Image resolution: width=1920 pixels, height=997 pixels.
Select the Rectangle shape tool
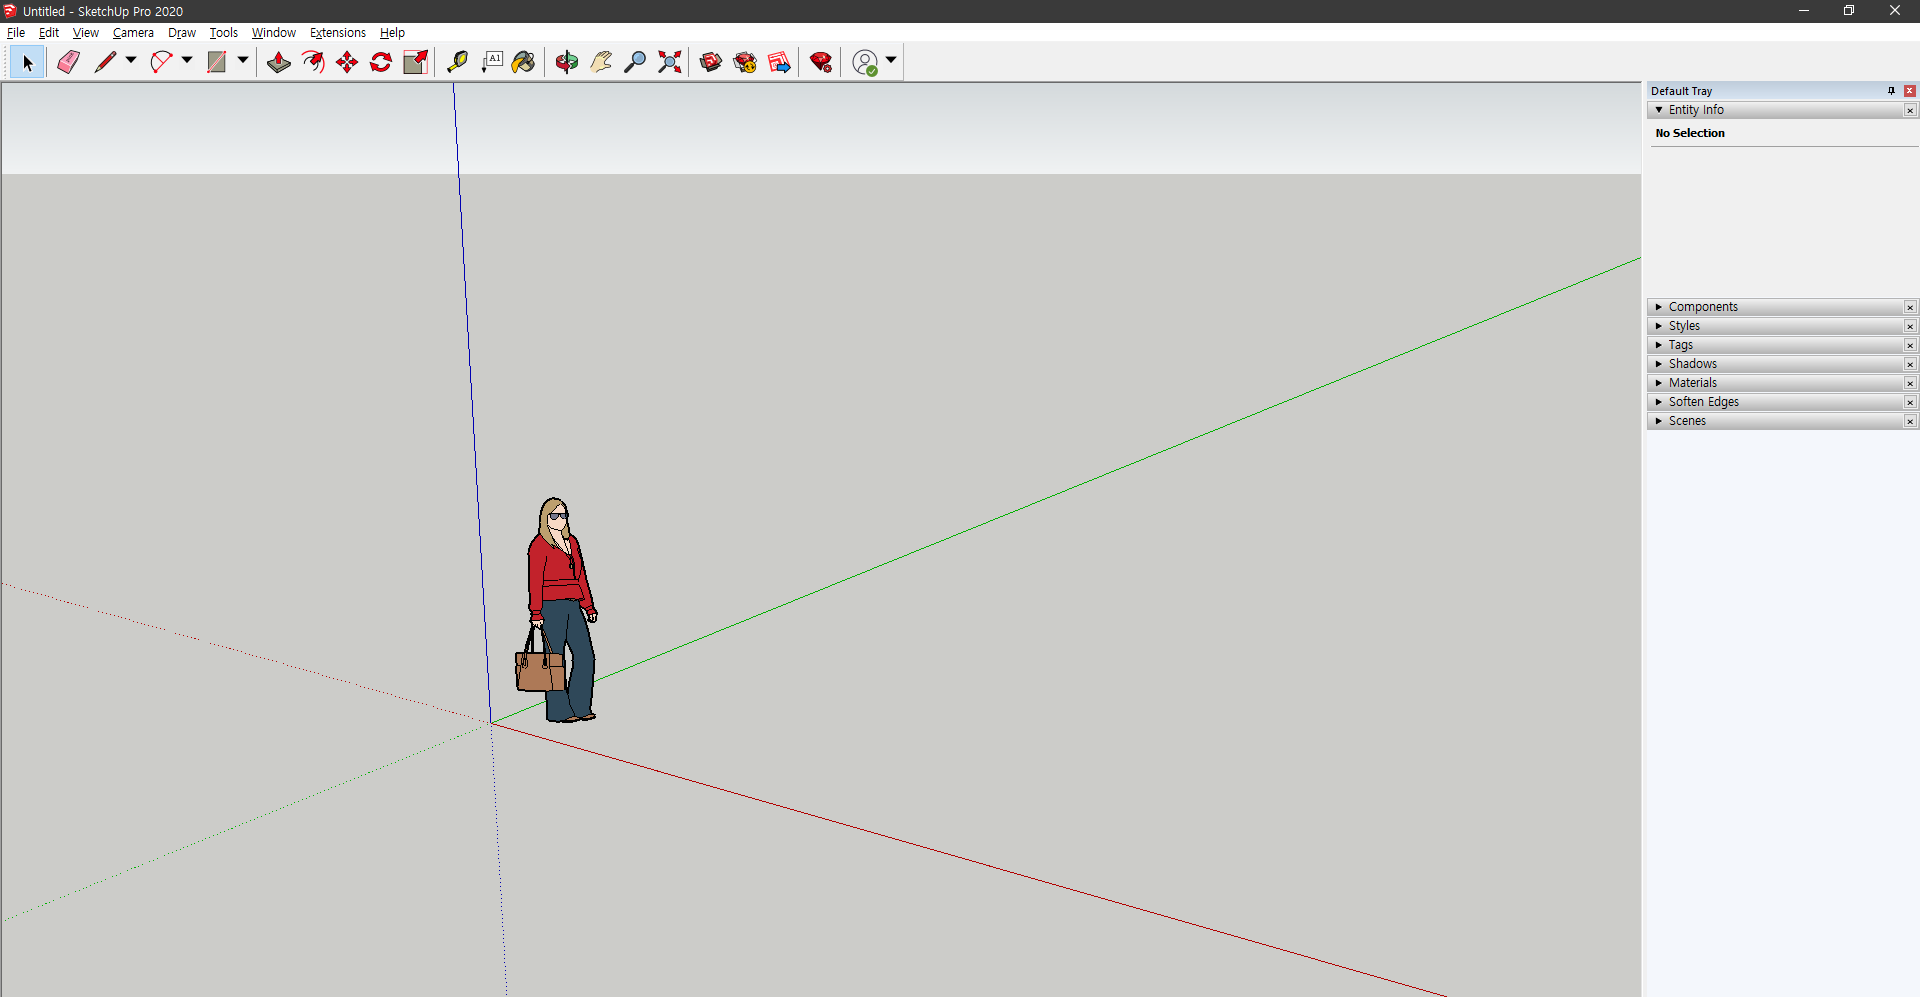pyautogui.click(x=217, y=62)
